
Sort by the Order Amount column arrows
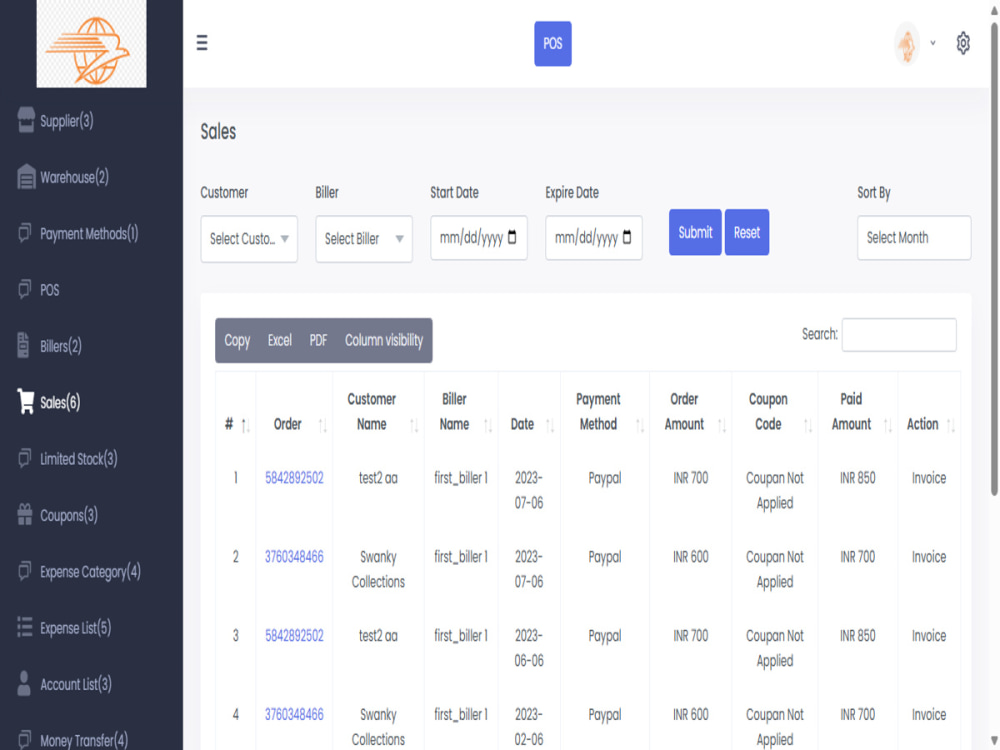click(721, 426)
